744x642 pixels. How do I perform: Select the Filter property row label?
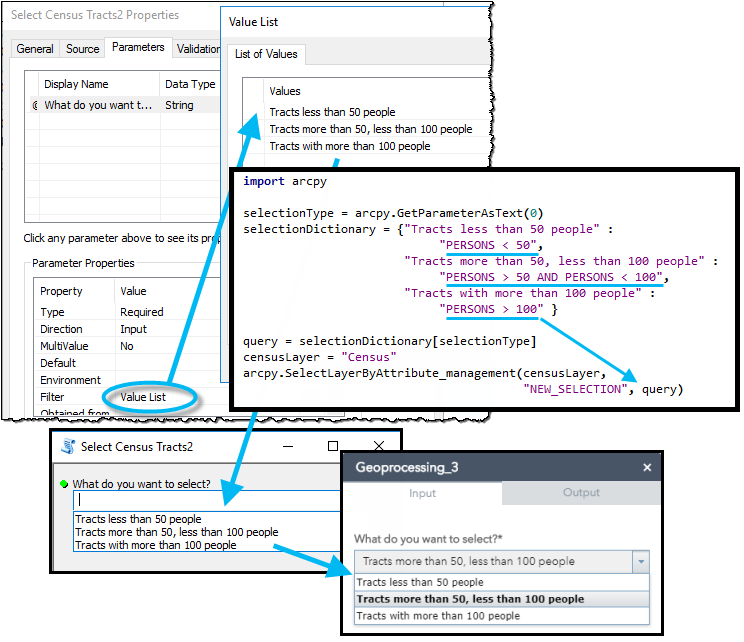tap(52, 397)
